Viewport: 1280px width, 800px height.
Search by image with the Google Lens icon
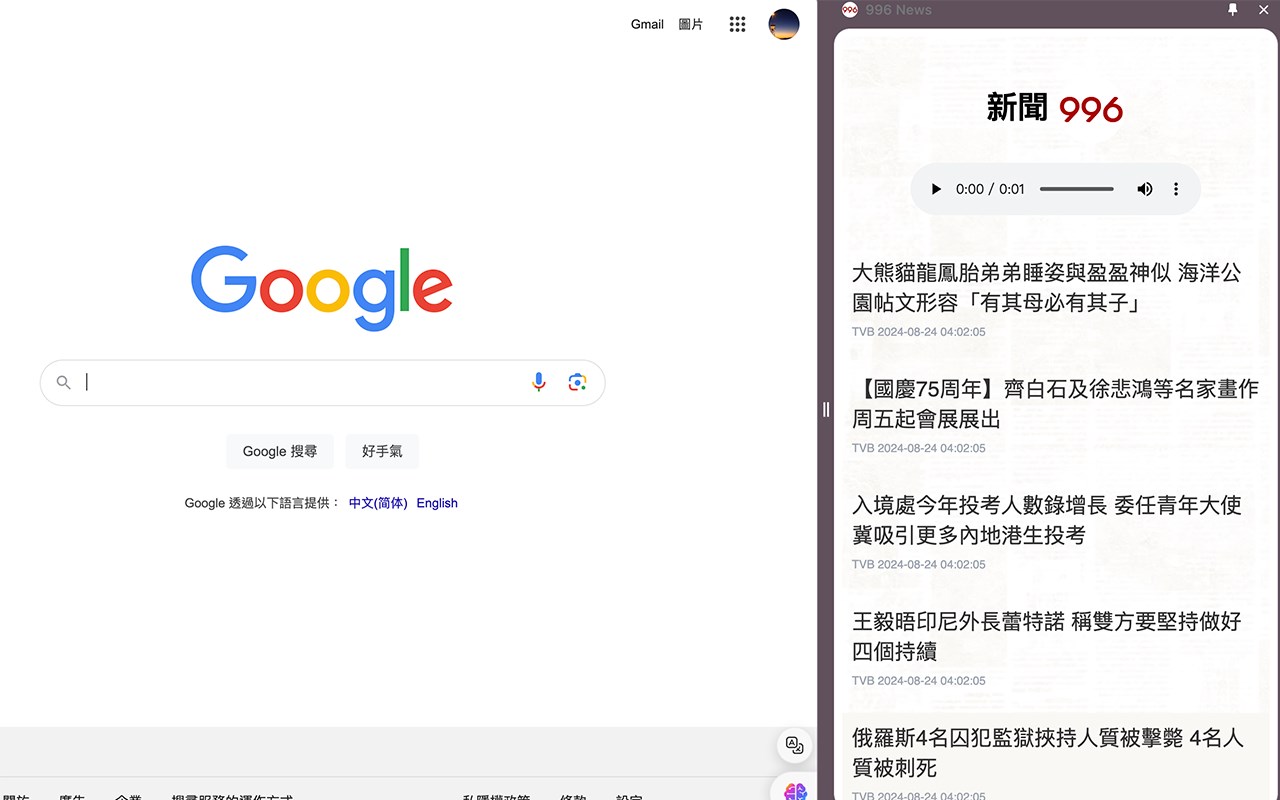(577, 382)
